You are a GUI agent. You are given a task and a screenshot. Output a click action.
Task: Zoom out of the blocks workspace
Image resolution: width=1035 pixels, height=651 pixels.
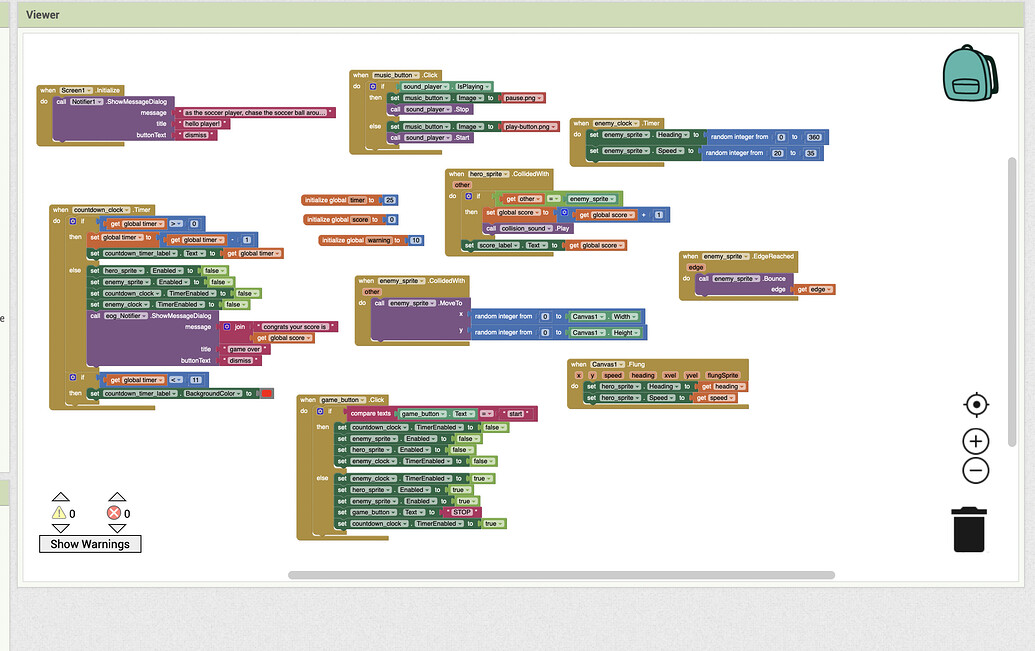[x=975, y=470]
